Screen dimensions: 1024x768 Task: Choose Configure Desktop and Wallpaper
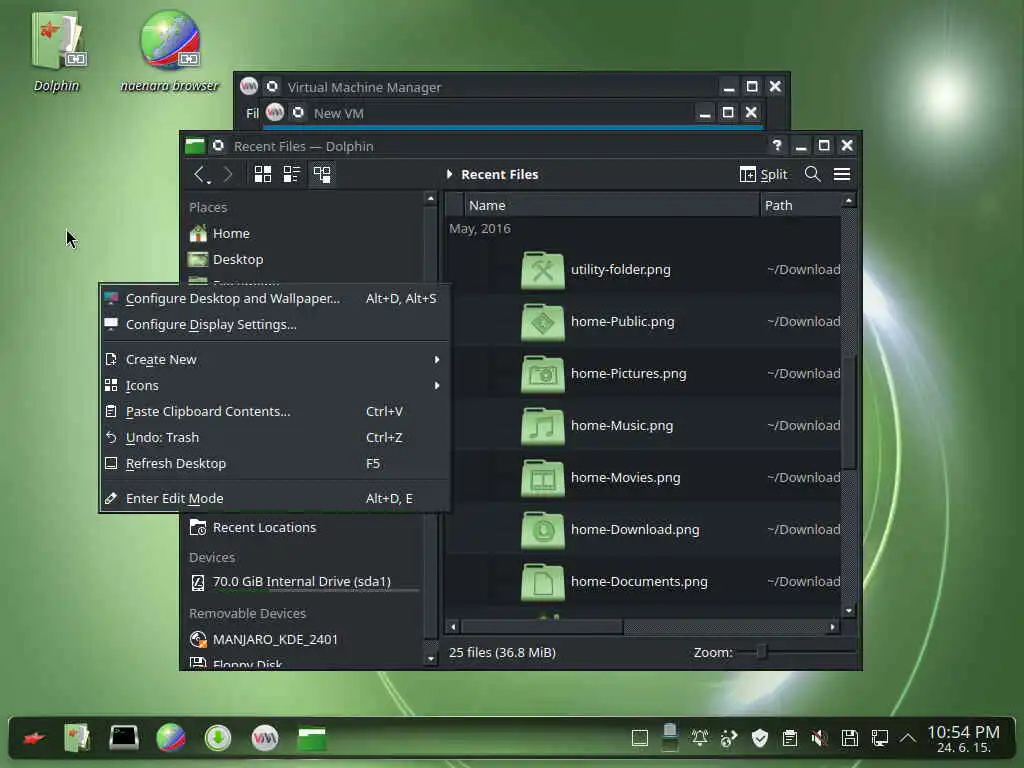point(274,298)
